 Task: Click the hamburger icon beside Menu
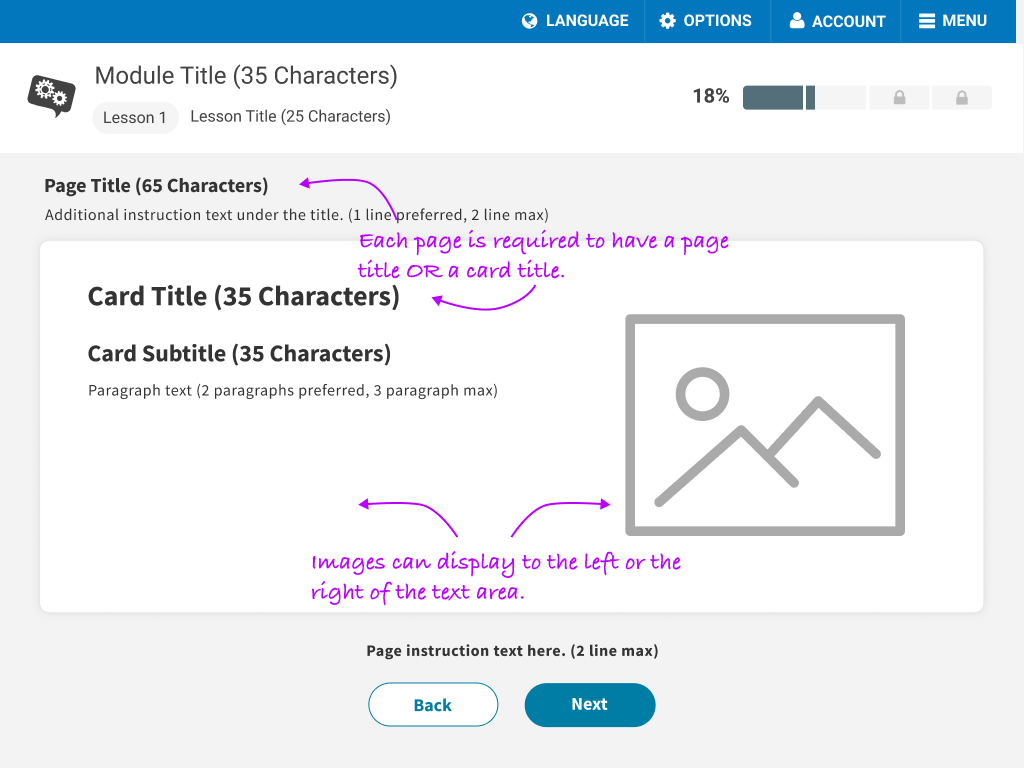(x=927, y=21)
